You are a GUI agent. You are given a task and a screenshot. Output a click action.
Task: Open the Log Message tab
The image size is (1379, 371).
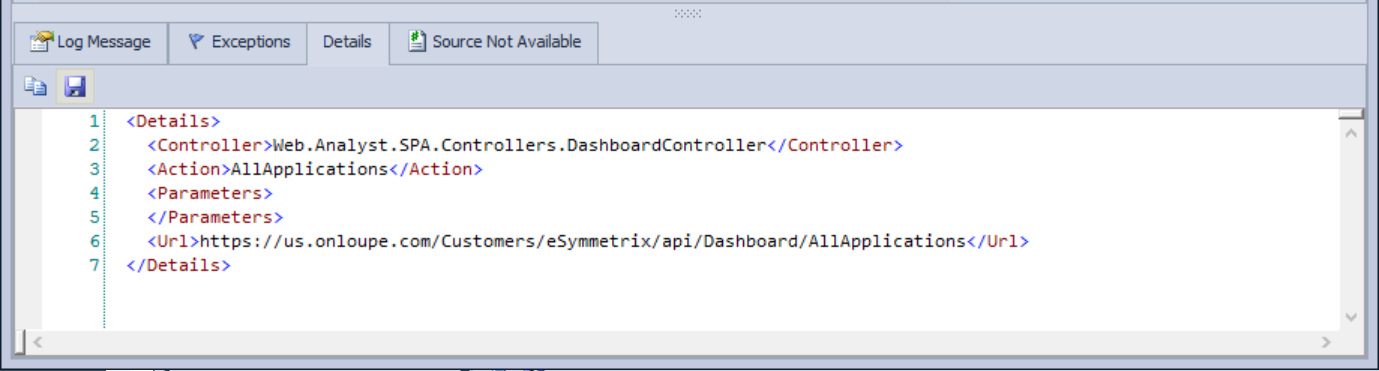click(x=90, y=42)
